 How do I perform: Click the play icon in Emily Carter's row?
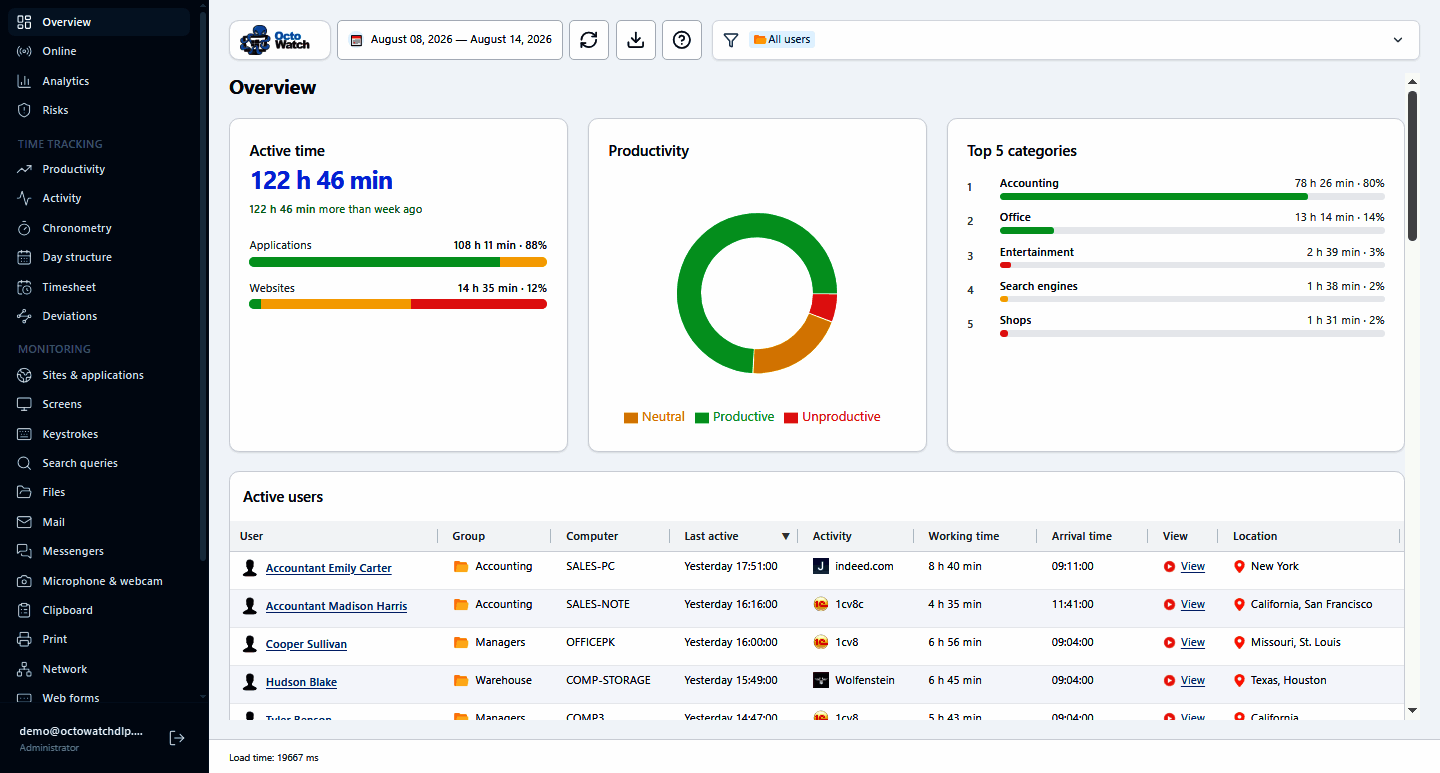(x=1169, y=566)
